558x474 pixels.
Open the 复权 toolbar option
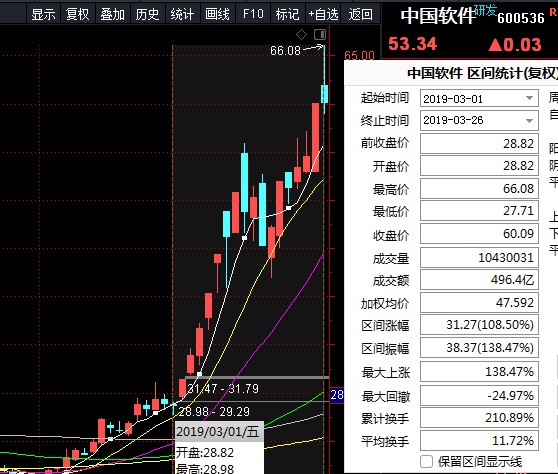[x=78, y=14]
